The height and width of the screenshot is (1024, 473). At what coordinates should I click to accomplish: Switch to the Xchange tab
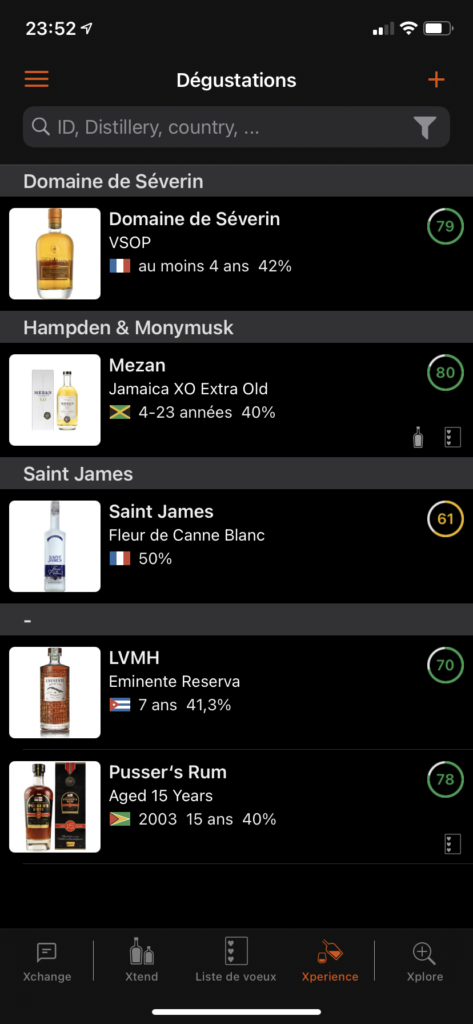click(x=47, y=961)
